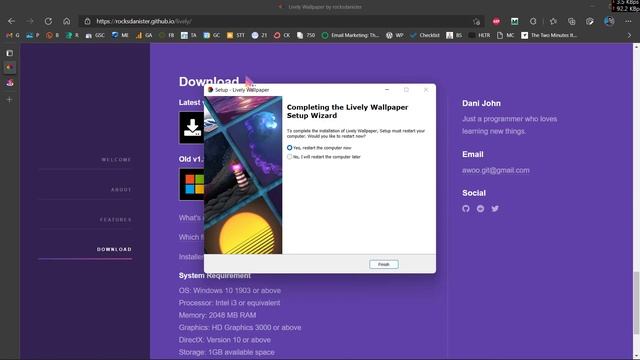Click the Finish button in the setup wizard
The image size is (640, 360).
click(384, 264)
